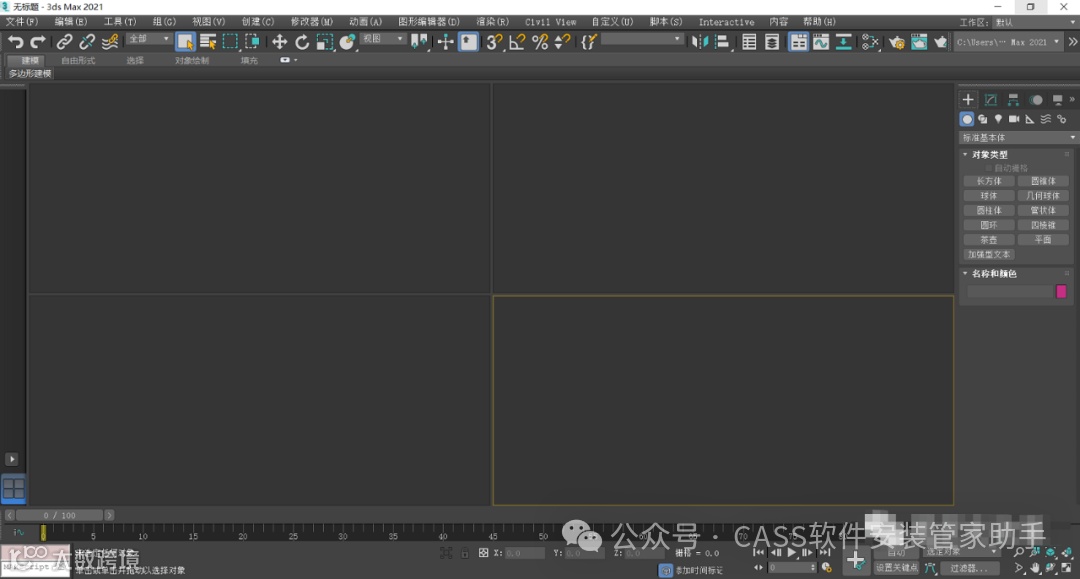The width and height of the screenshot is (1080, 579).
Task: Open the project path dropdown
Action: (1008, 42)
